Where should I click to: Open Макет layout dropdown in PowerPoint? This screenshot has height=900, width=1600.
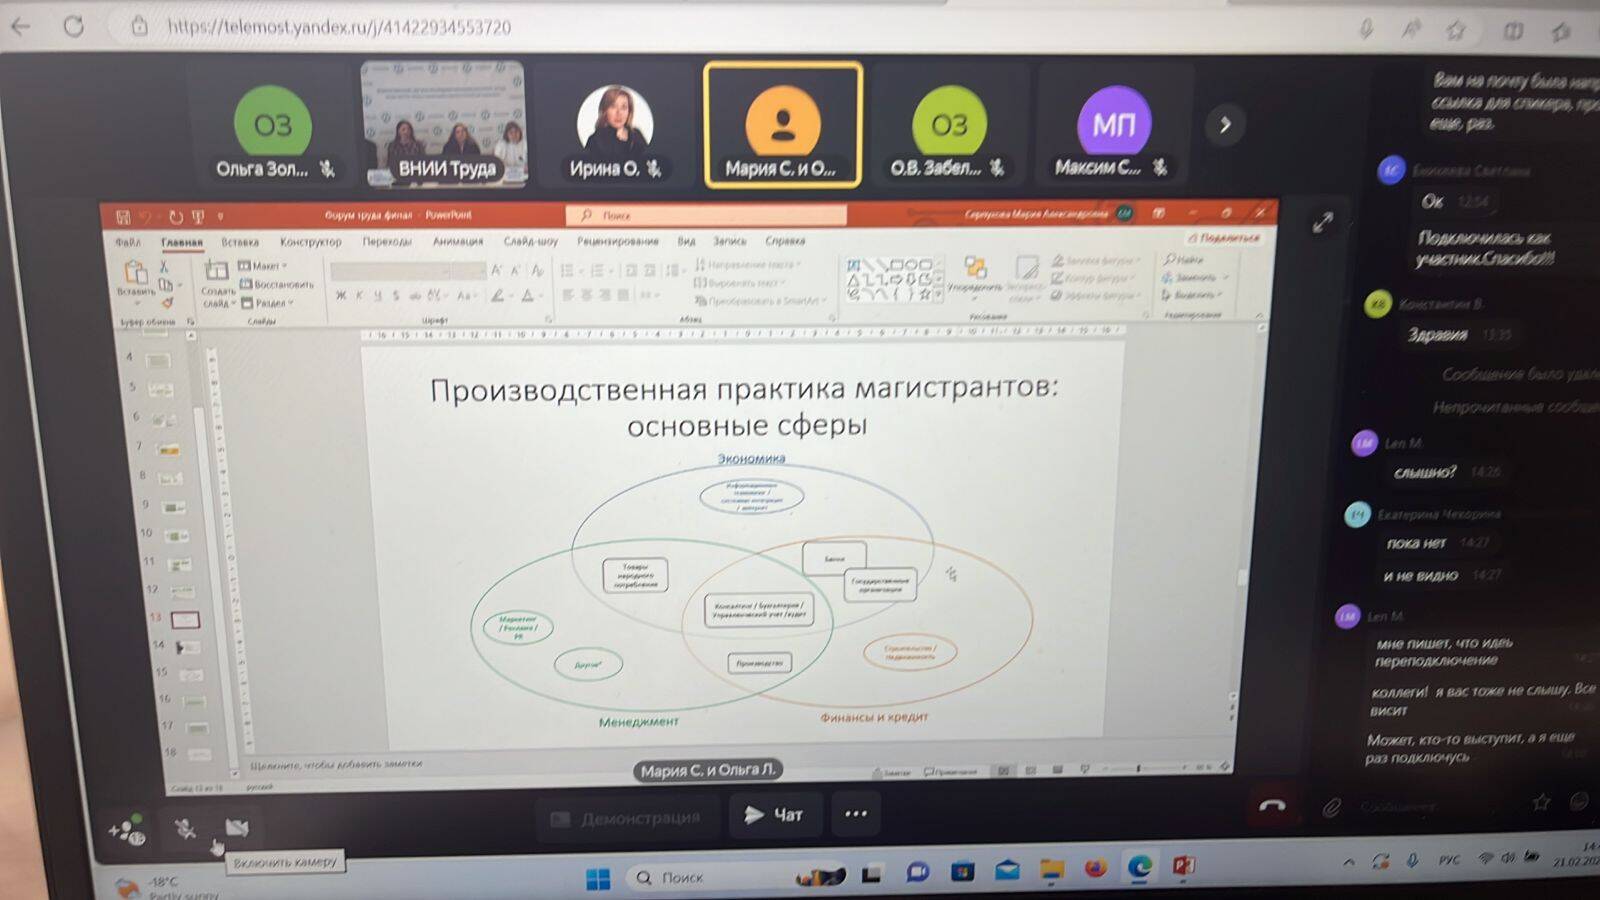coord(263,266)
